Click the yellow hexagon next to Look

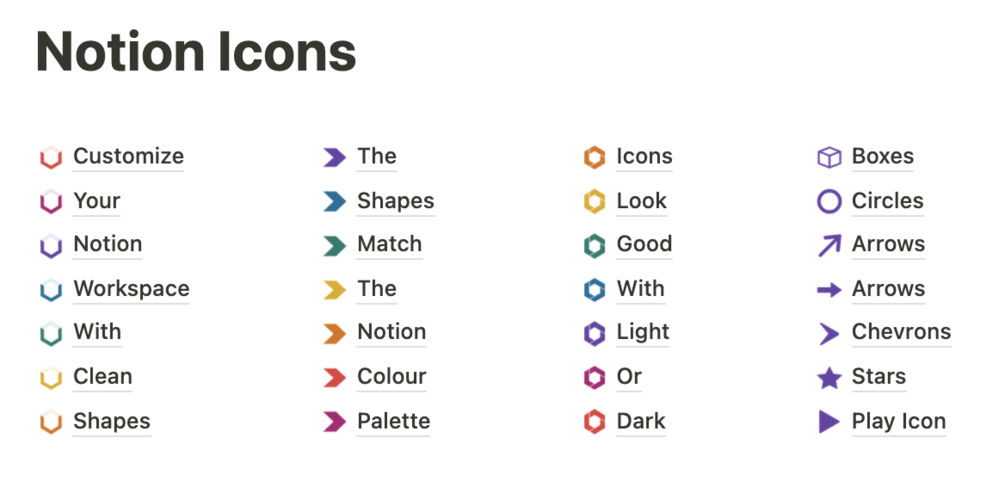[594, 202]
